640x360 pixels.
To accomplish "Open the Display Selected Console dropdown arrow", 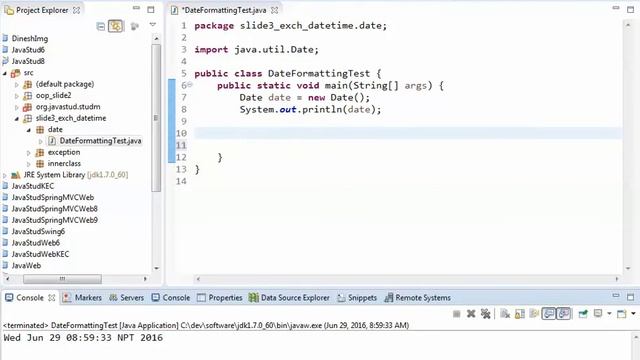I will [x=609, y=314].
